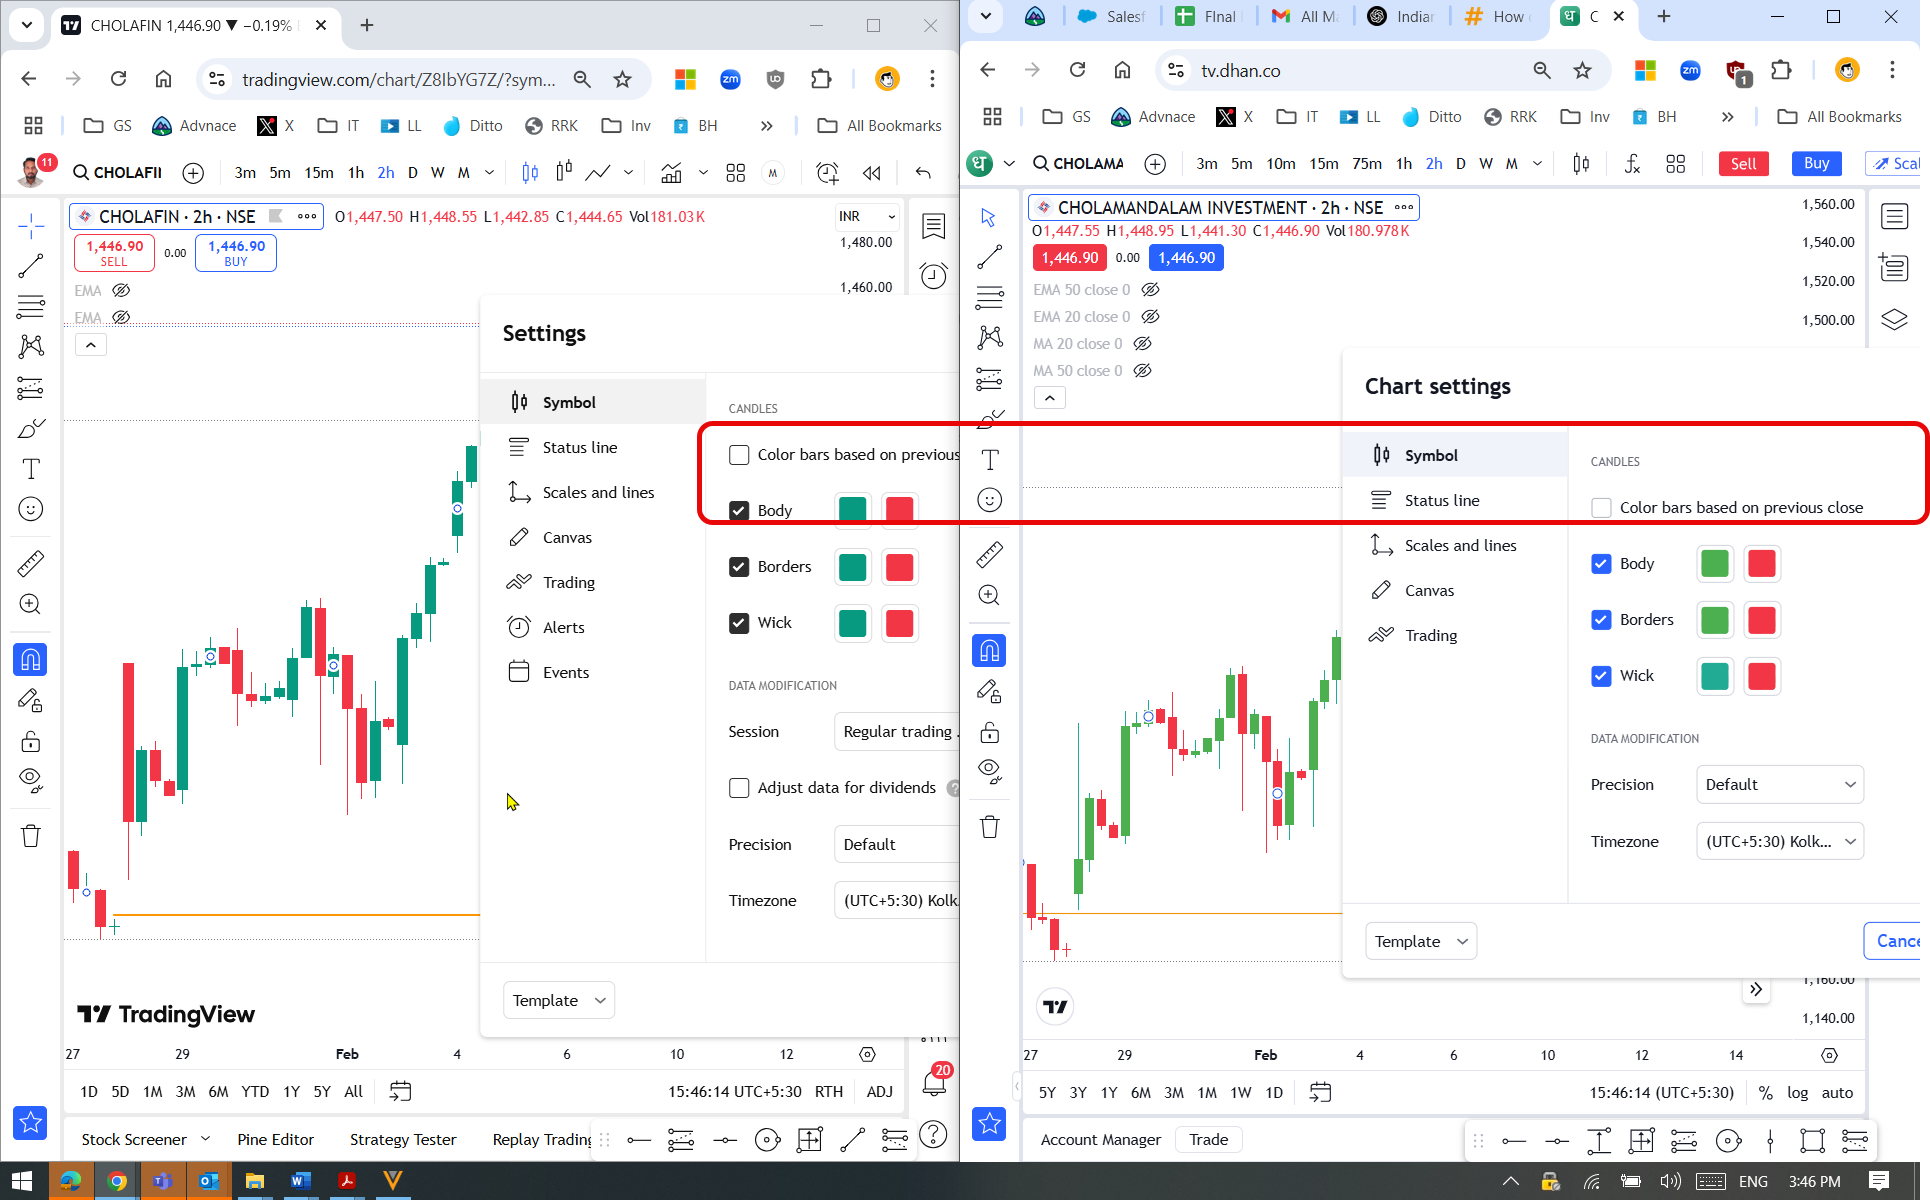
Task: Open the ruler measure tool in TradingView window
Action: click(x=31, y=563)
